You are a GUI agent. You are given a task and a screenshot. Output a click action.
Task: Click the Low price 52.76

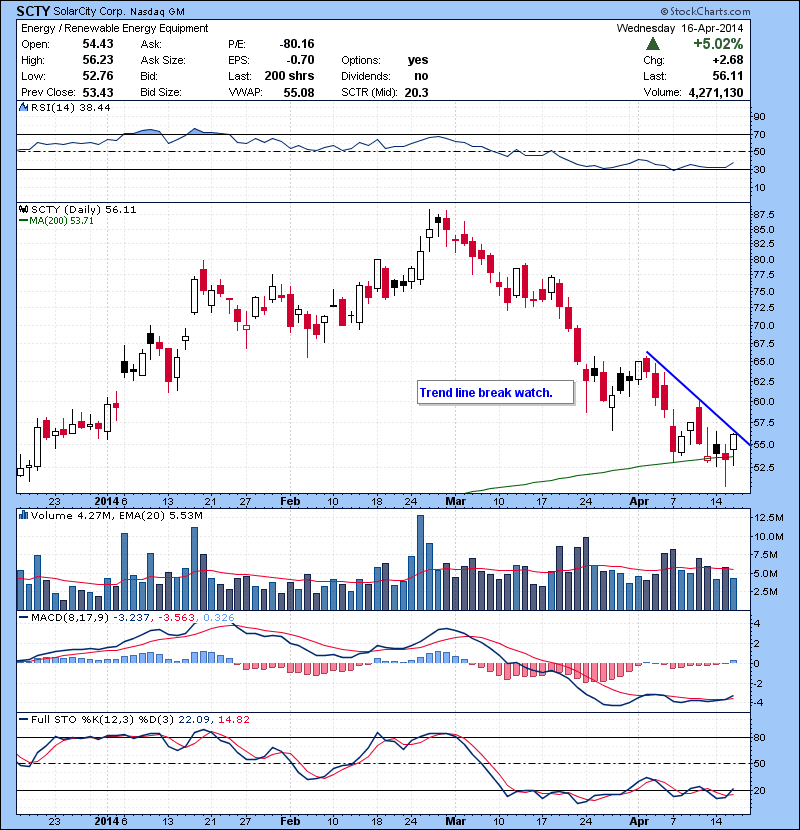point(98,76)
